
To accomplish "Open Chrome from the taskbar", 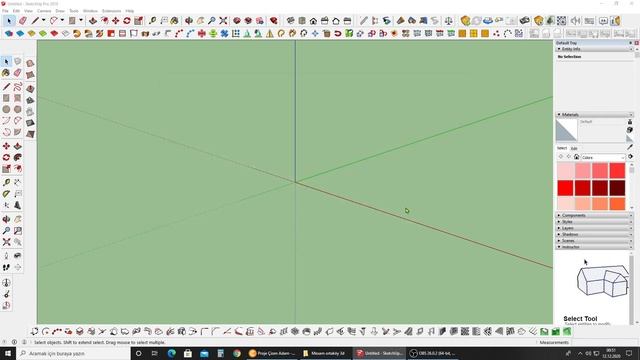I will click(237, 353).
